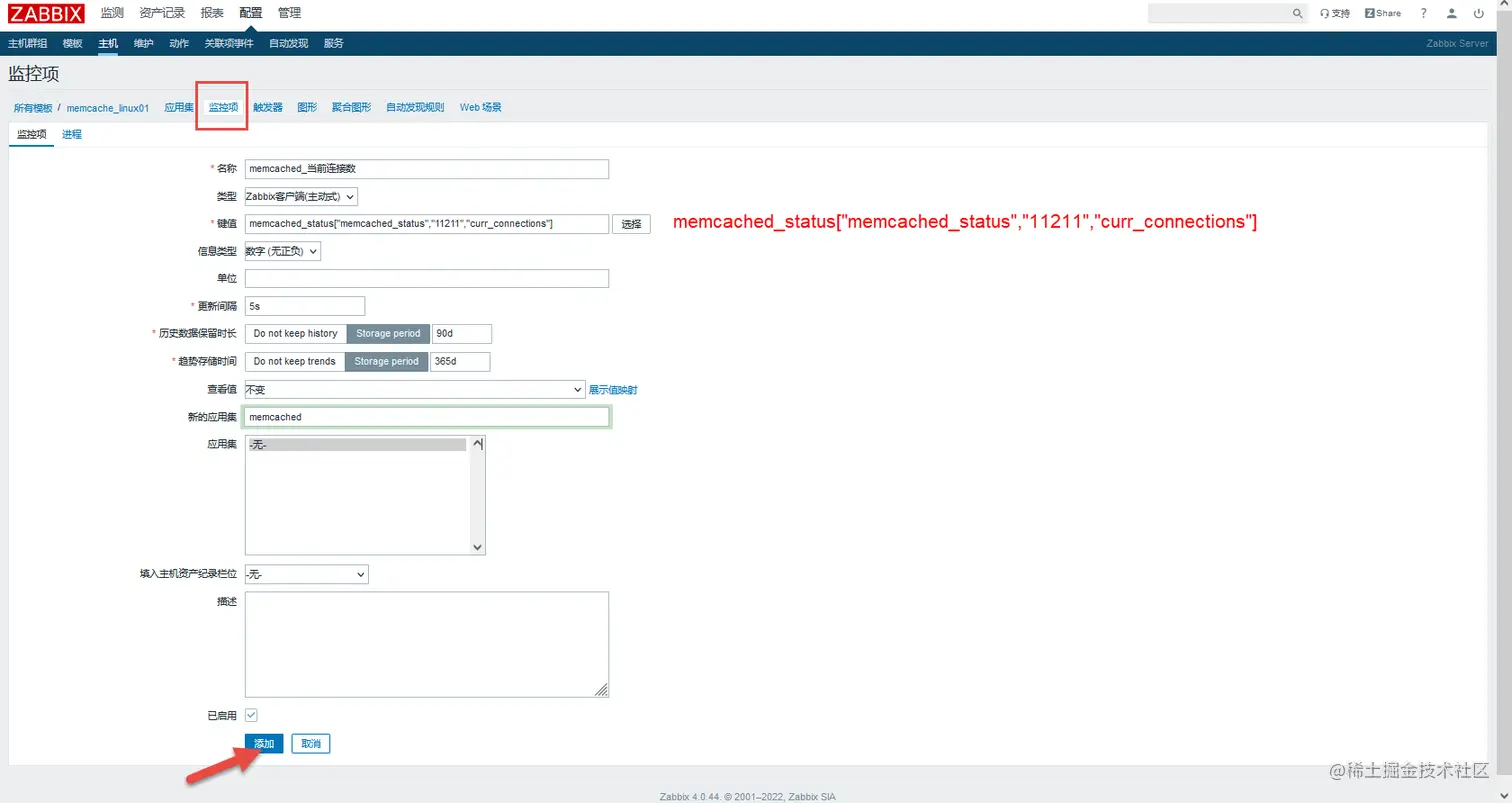Click the ZABBIX logo
The height and width of the screenshot is (803, 1512).
point(46,13)
